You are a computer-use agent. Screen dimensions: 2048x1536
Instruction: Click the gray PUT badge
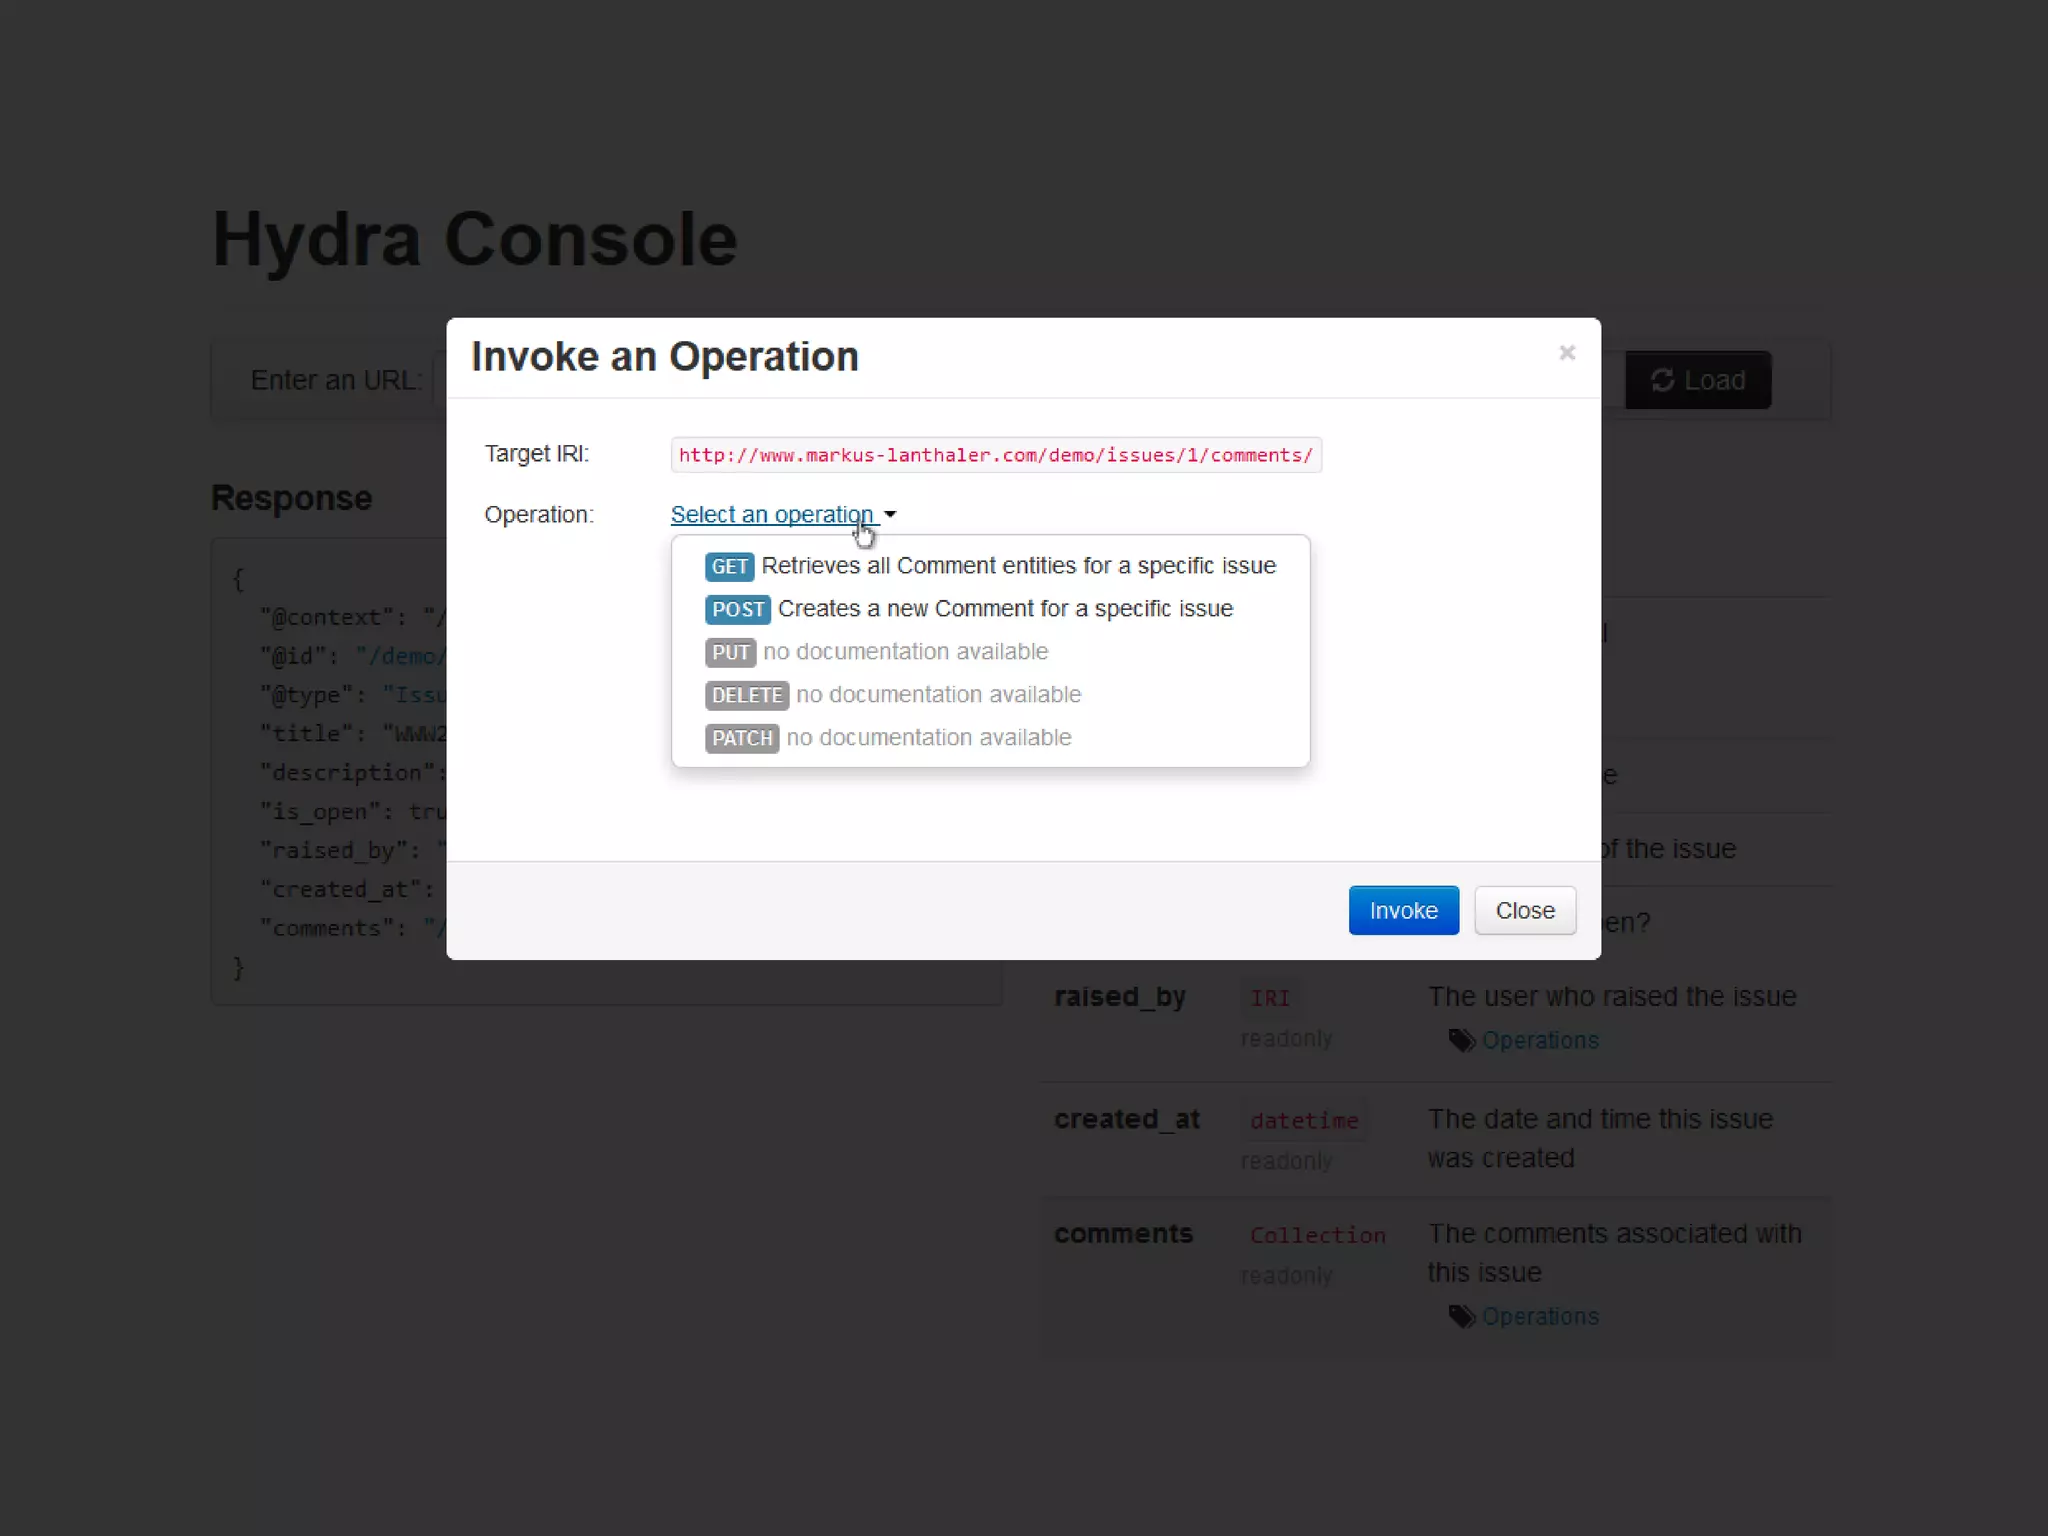click(x=730, y=653)
